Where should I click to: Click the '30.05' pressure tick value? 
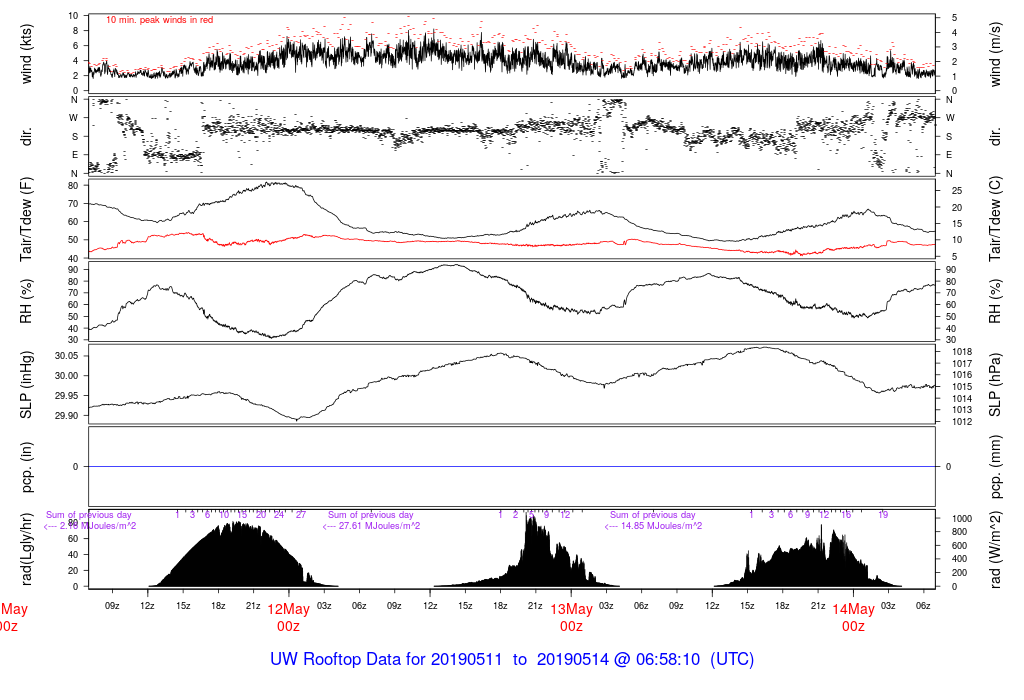tap(67, 356)
